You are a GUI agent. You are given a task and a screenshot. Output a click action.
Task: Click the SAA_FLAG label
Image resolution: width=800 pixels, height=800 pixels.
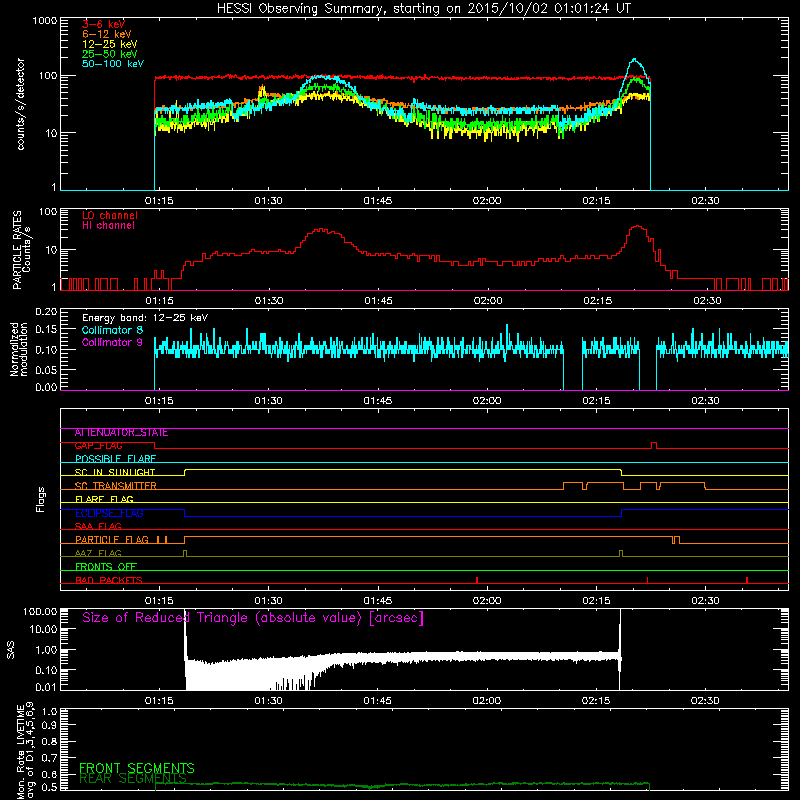(98, 526)
